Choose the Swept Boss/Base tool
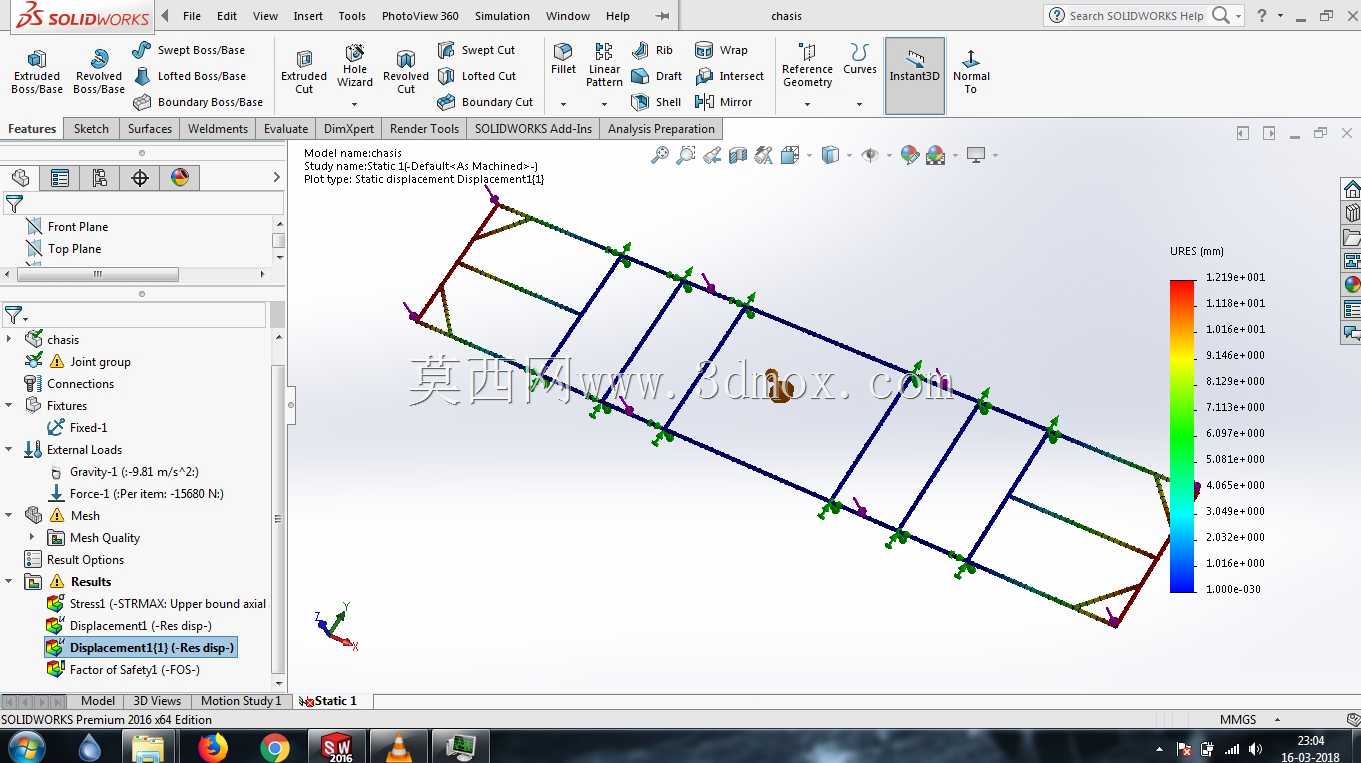This screenshot has width=1361, height=763. click(189, 50)
